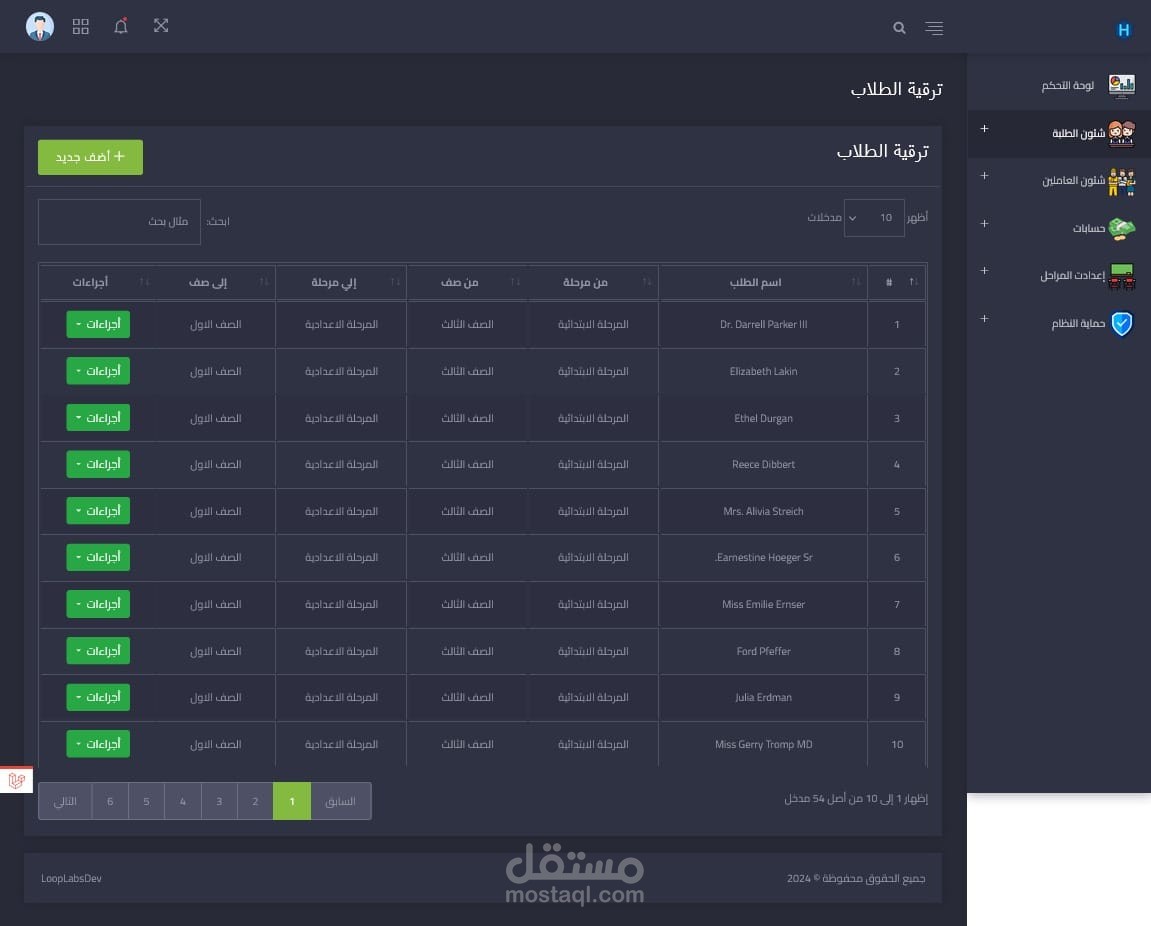Click the accounts حسابات money icon
1151x926 pixels.
pyautogui.click(x=1122, y=228)
